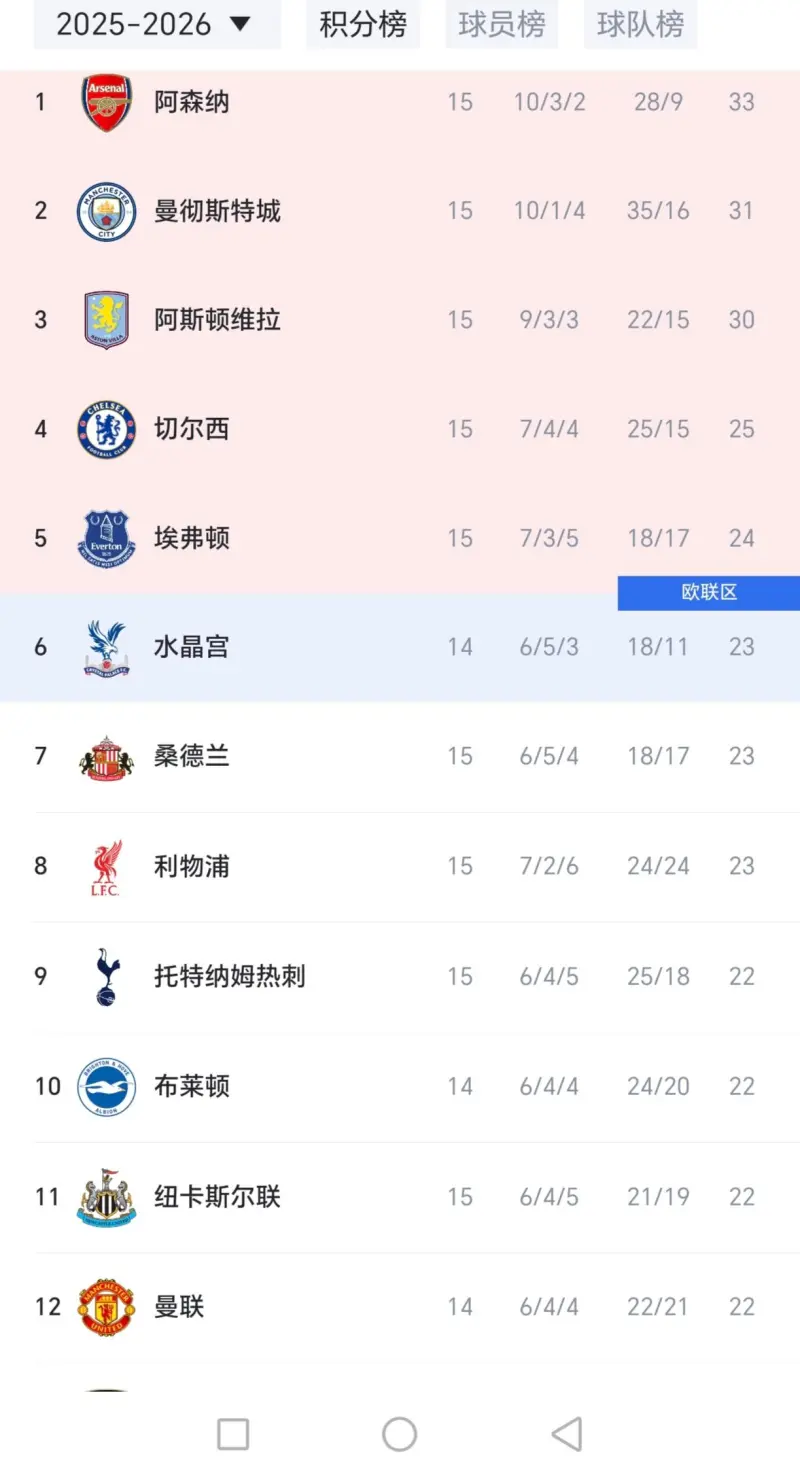Select the 积分榜 tab

[363, 25]
